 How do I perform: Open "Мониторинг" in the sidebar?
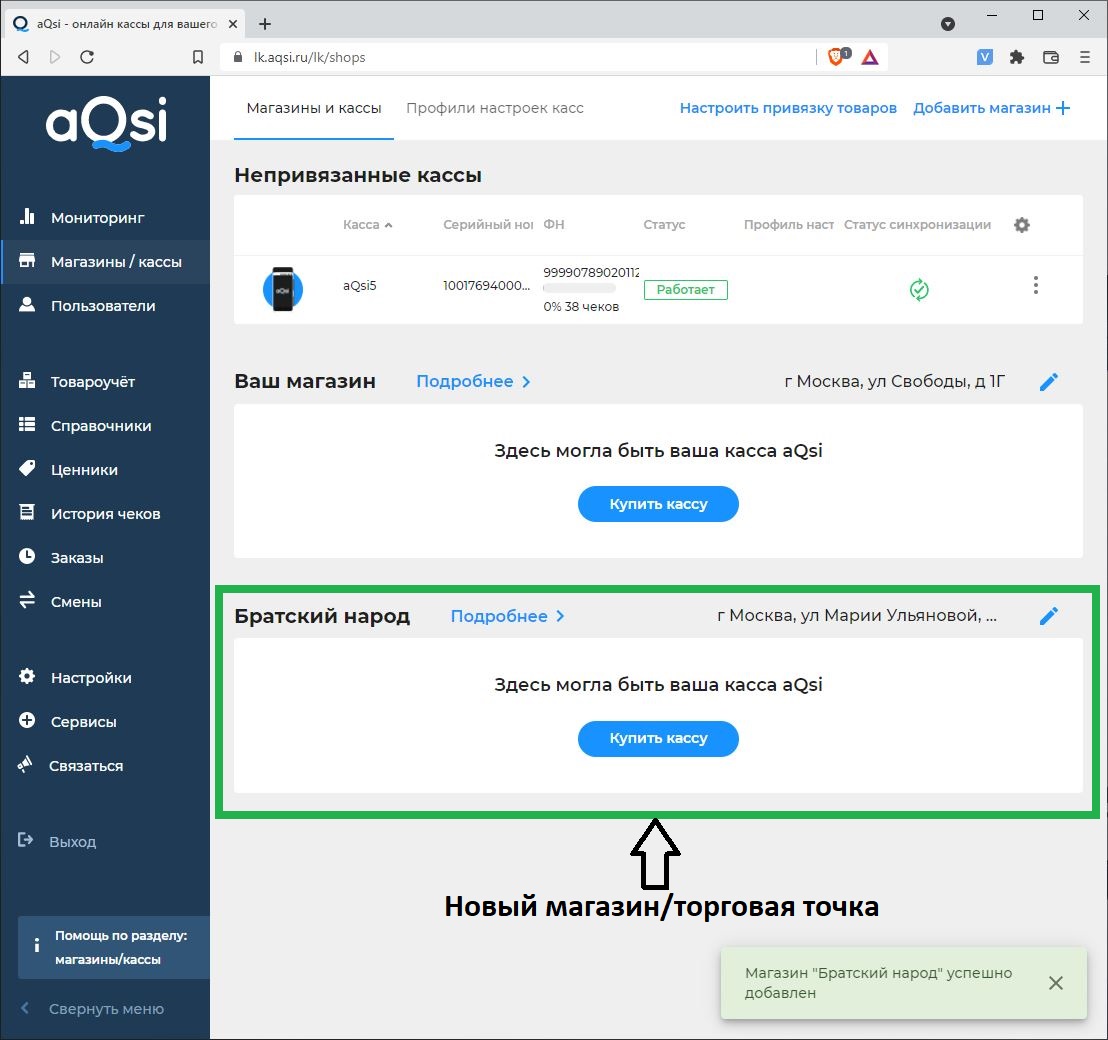pos(97,218)
